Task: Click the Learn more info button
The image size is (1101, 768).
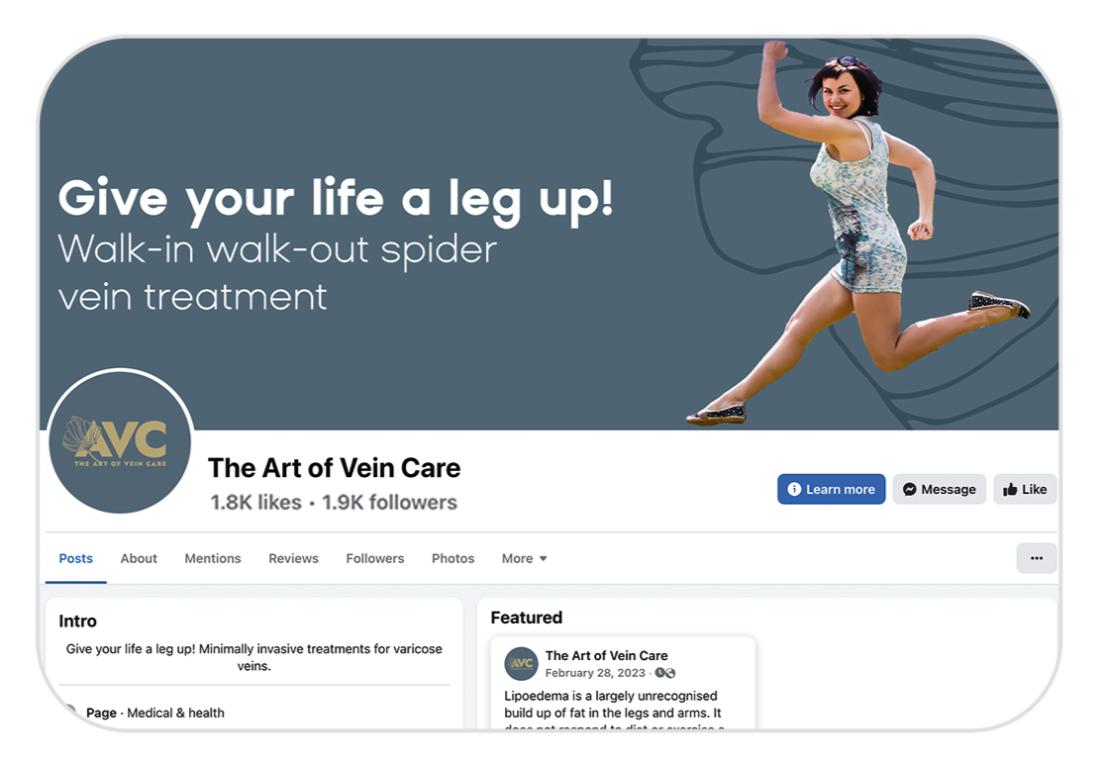Action: coord(831,489)
